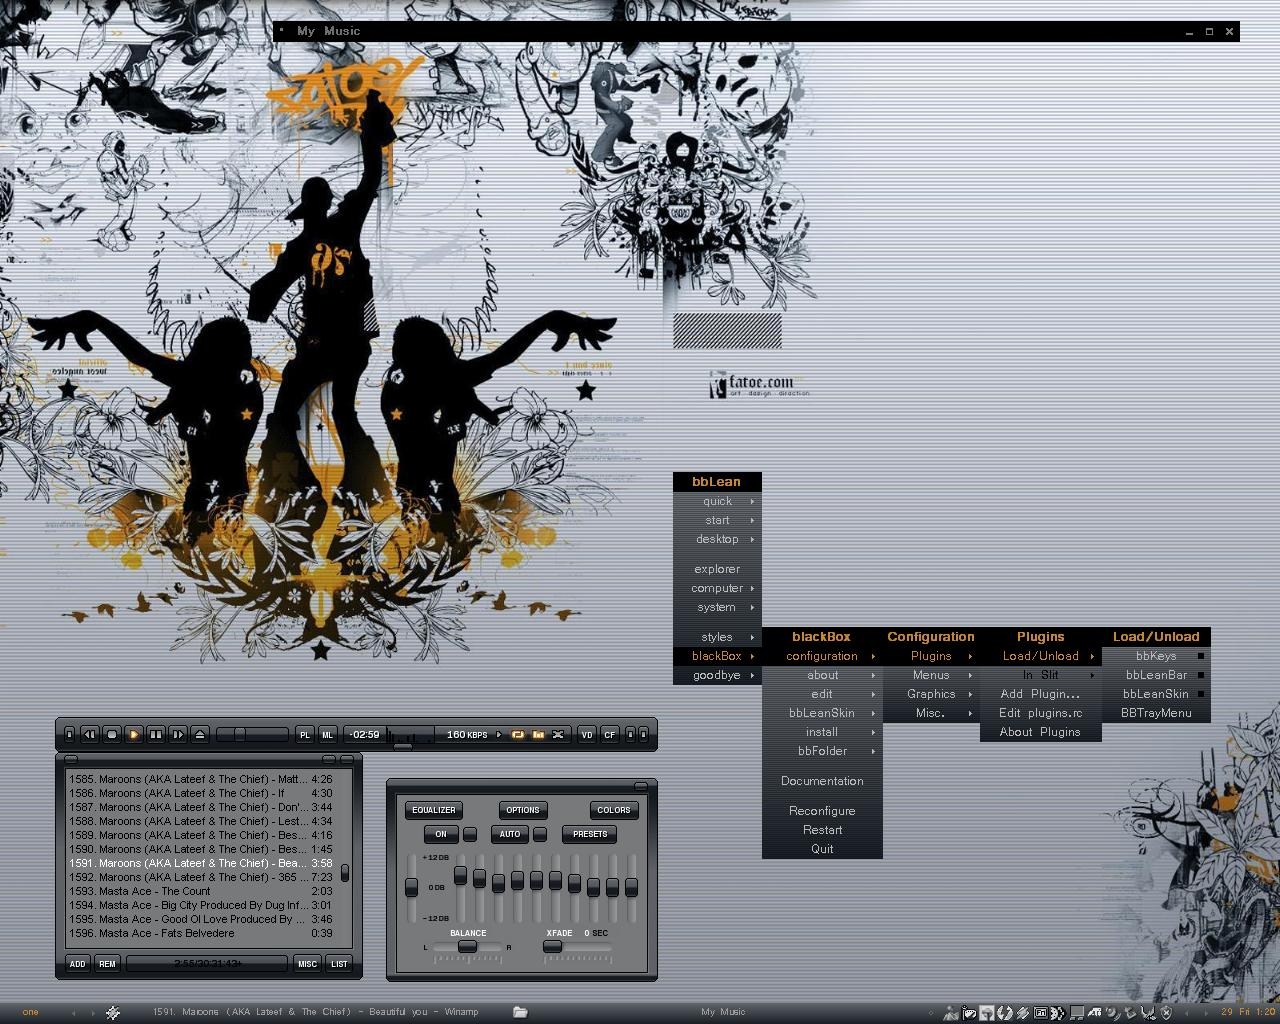Click the REM button in playlist
1280x1024 pixels.
point(107,964)
